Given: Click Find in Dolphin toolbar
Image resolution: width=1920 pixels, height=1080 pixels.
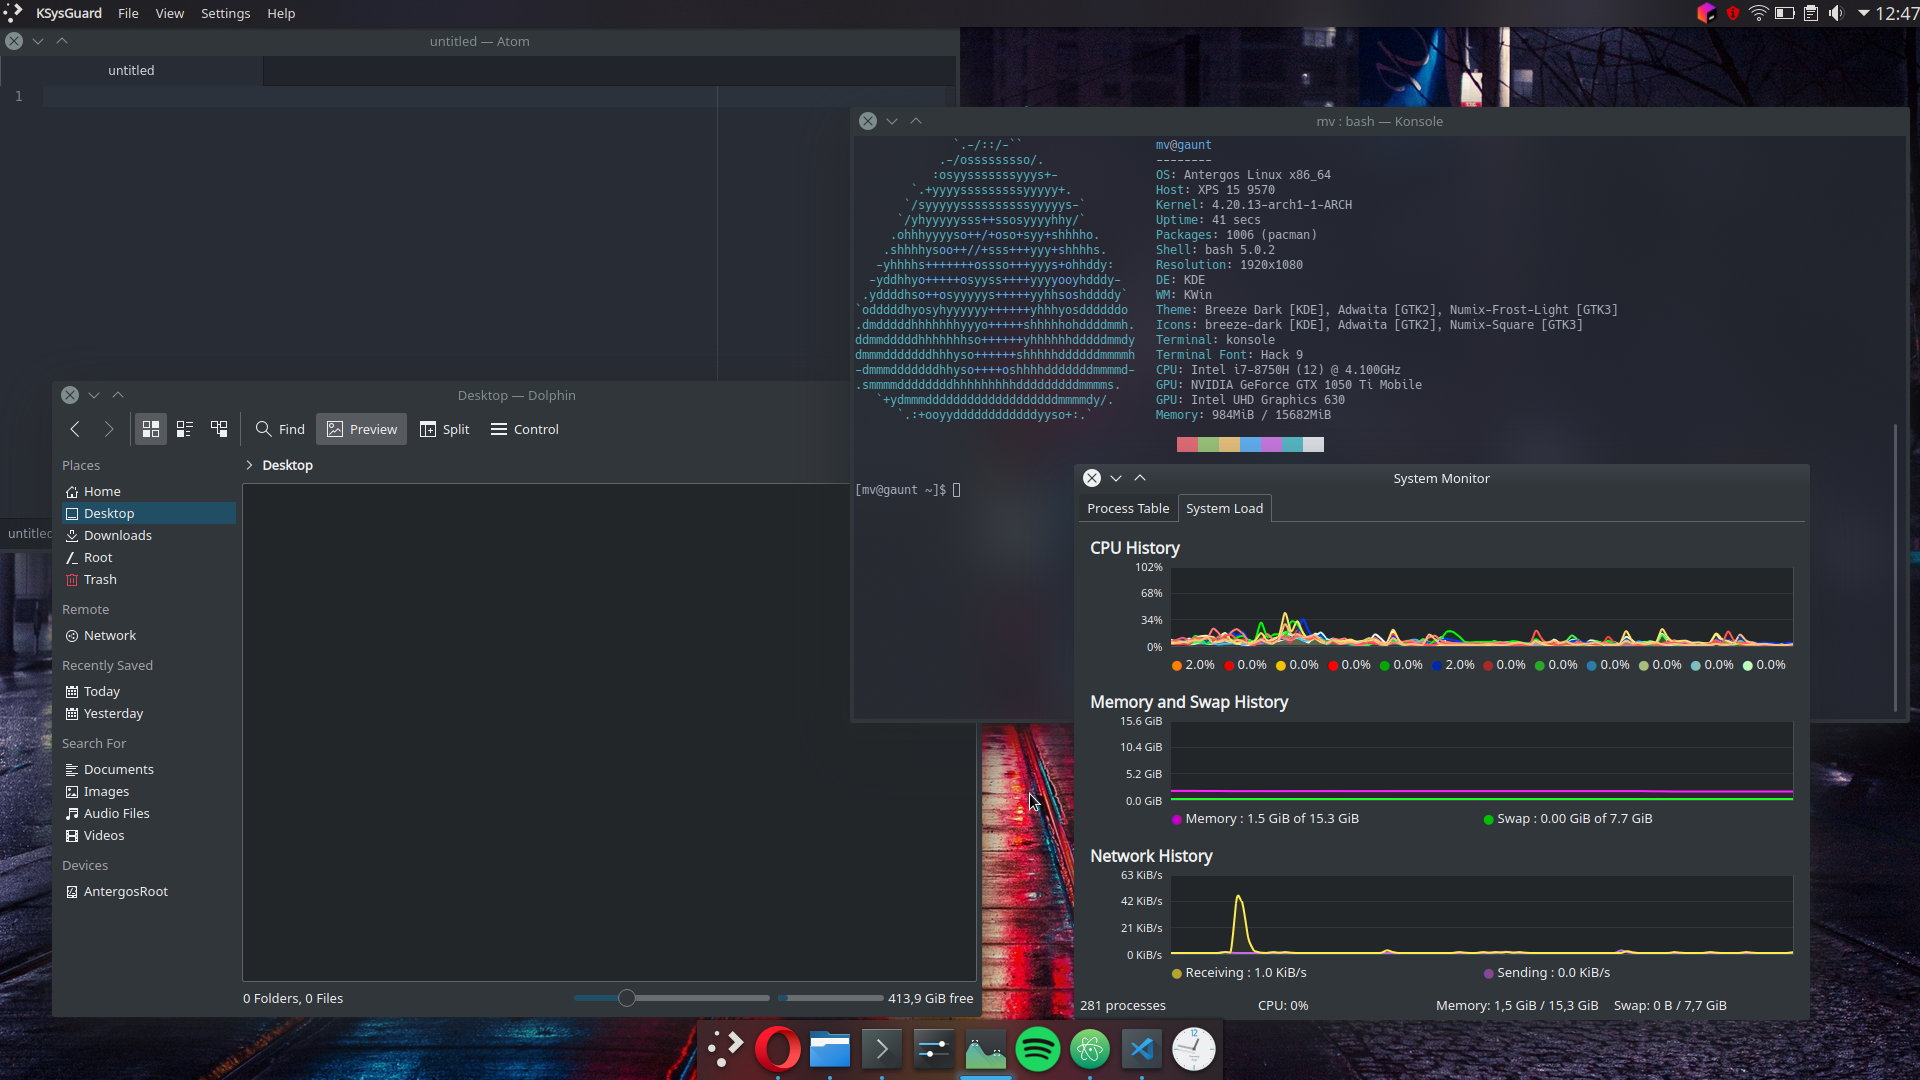Looking at the screenshot, I should 280,429.
